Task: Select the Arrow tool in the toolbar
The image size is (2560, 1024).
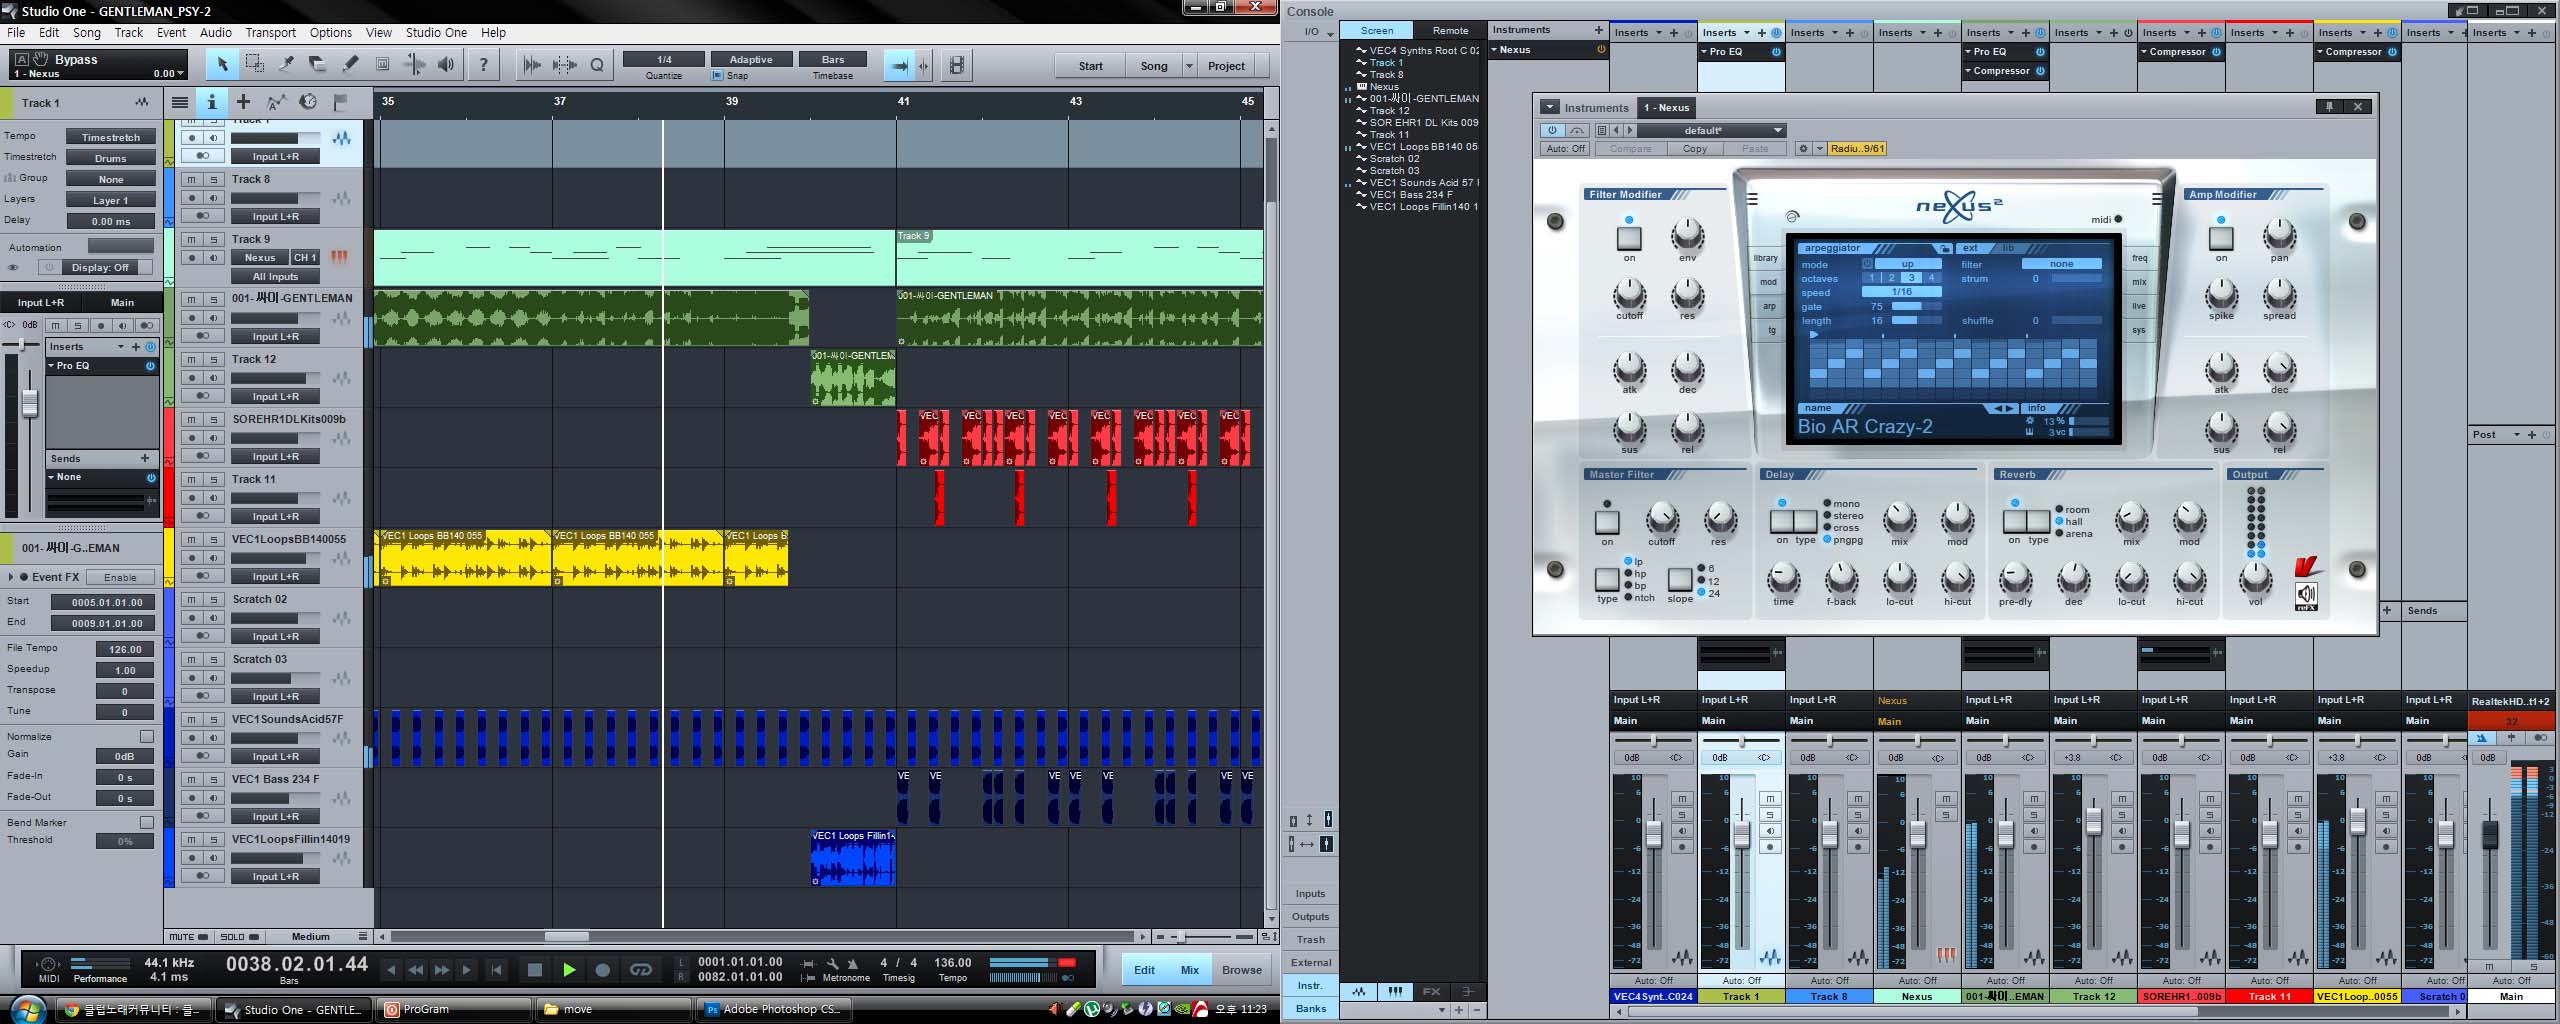Action: tap(223, 65)
